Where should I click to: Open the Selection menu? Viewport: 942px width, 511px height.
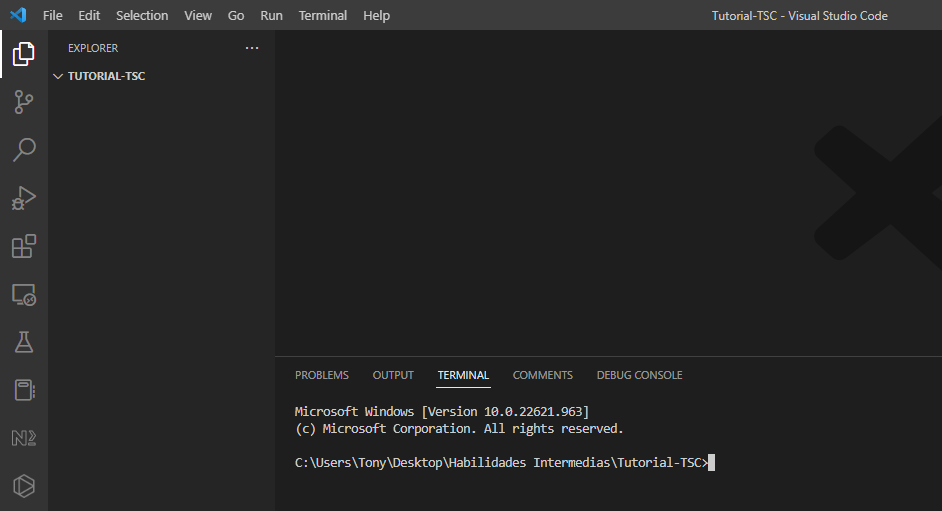pyautogui.click(x=142, y=15)
